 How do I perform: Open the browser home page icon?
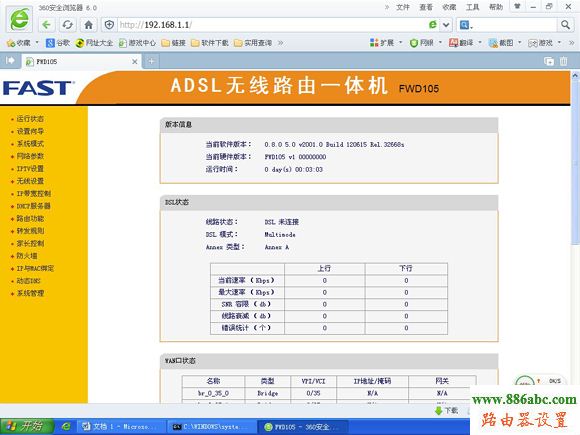(88, 25)
